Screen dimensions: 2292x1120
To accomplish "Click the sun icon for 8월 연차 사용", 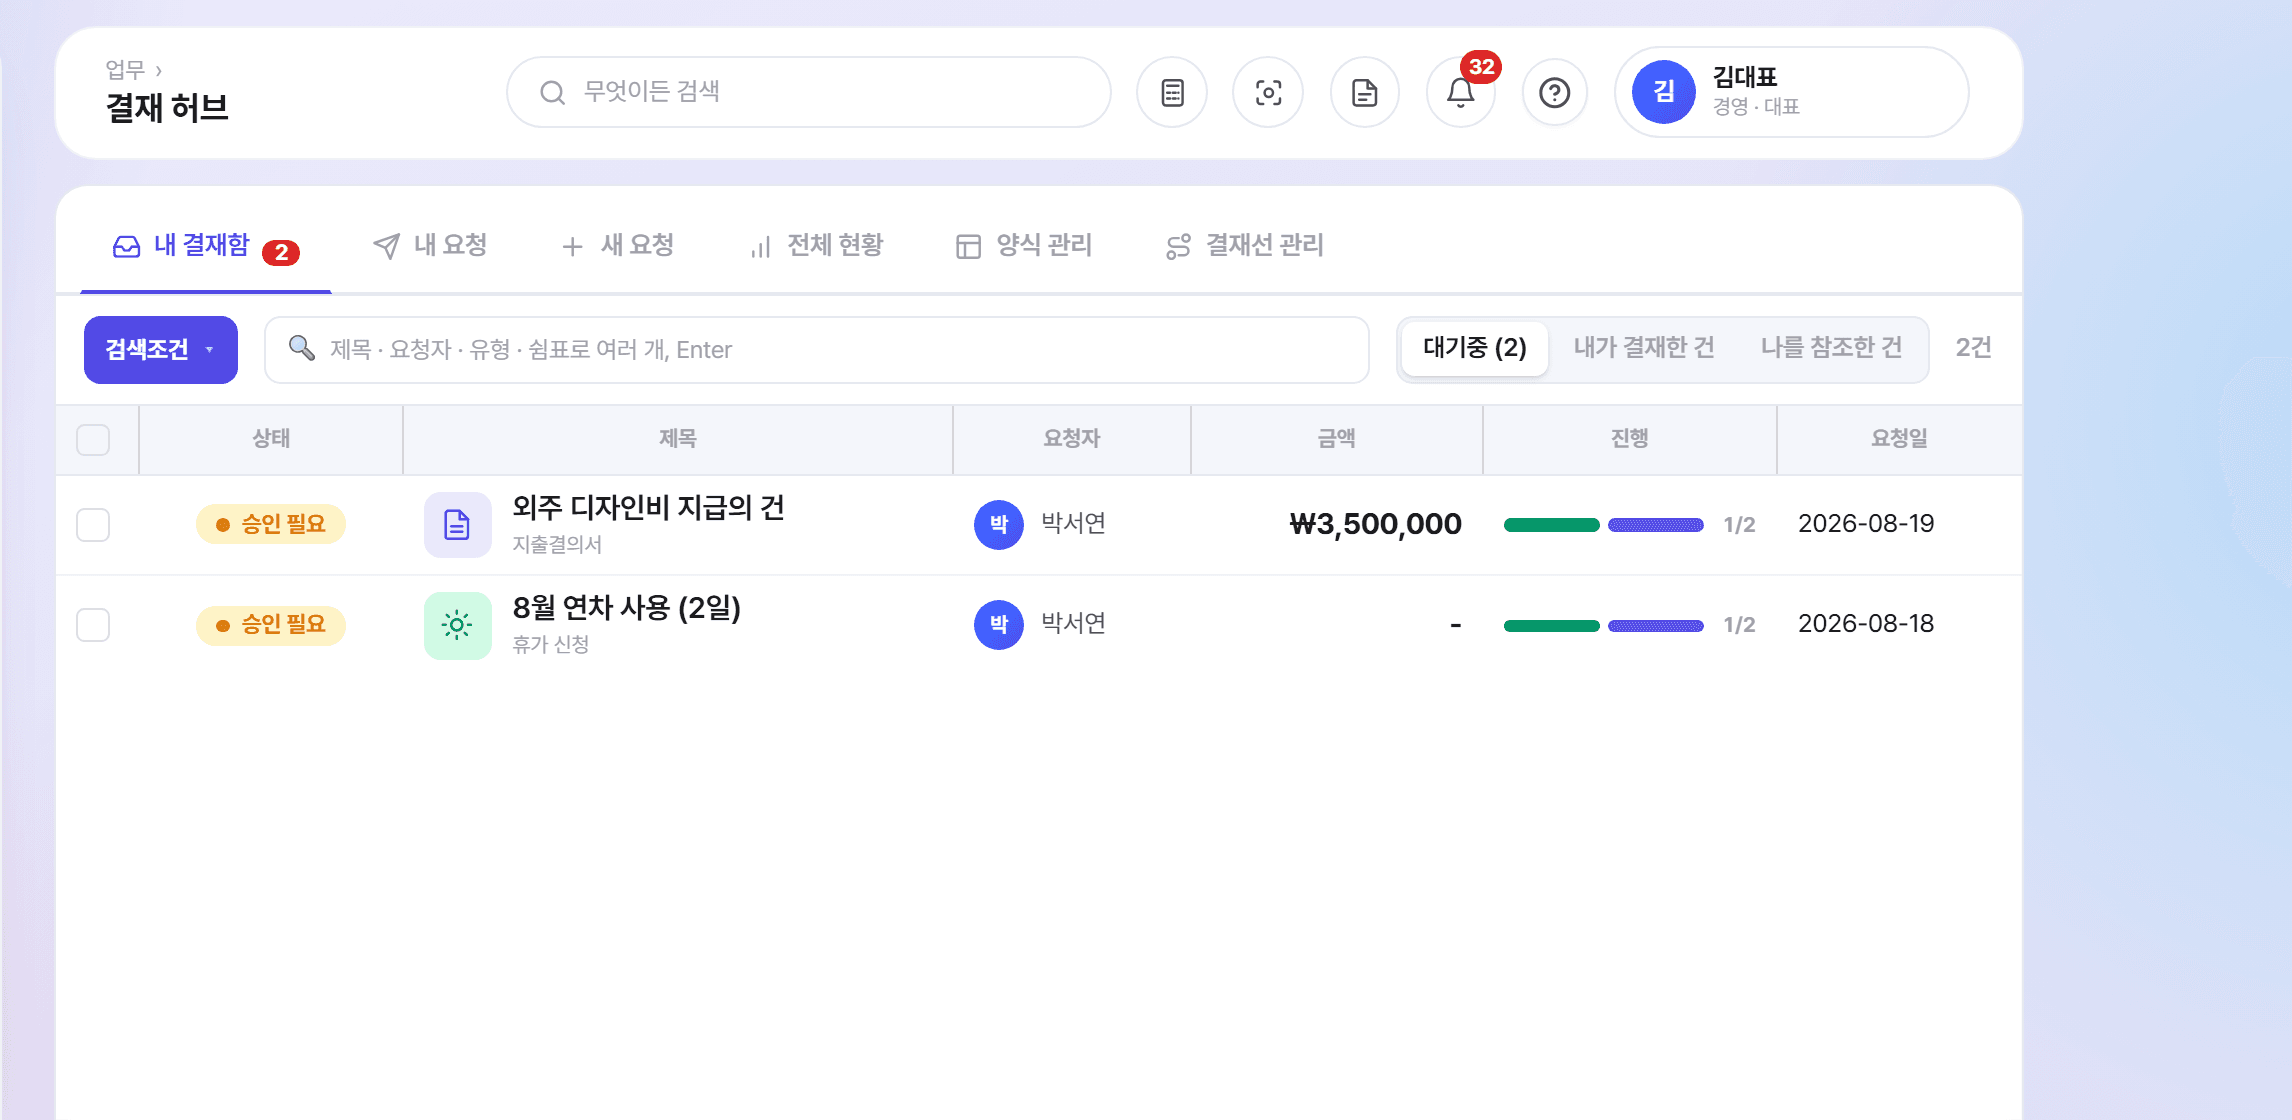I will (457, 625).
